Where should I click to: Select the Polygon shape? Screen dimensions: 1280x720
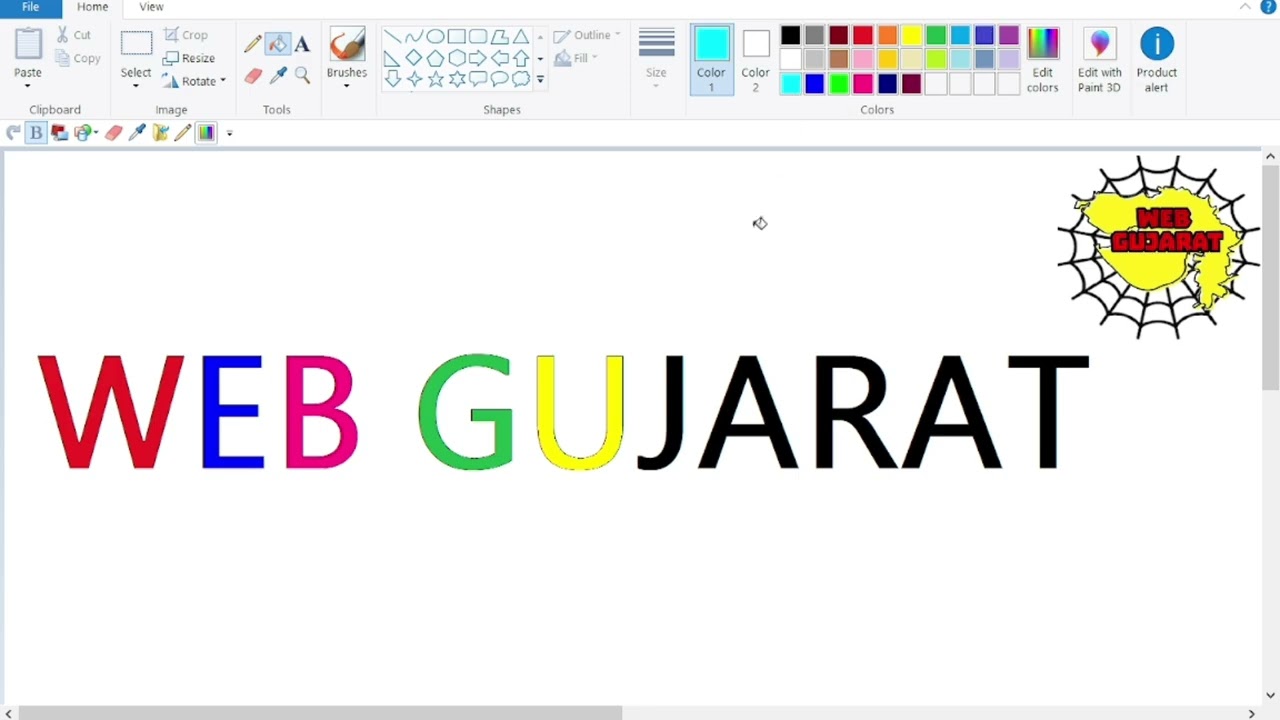pos(500,36)
